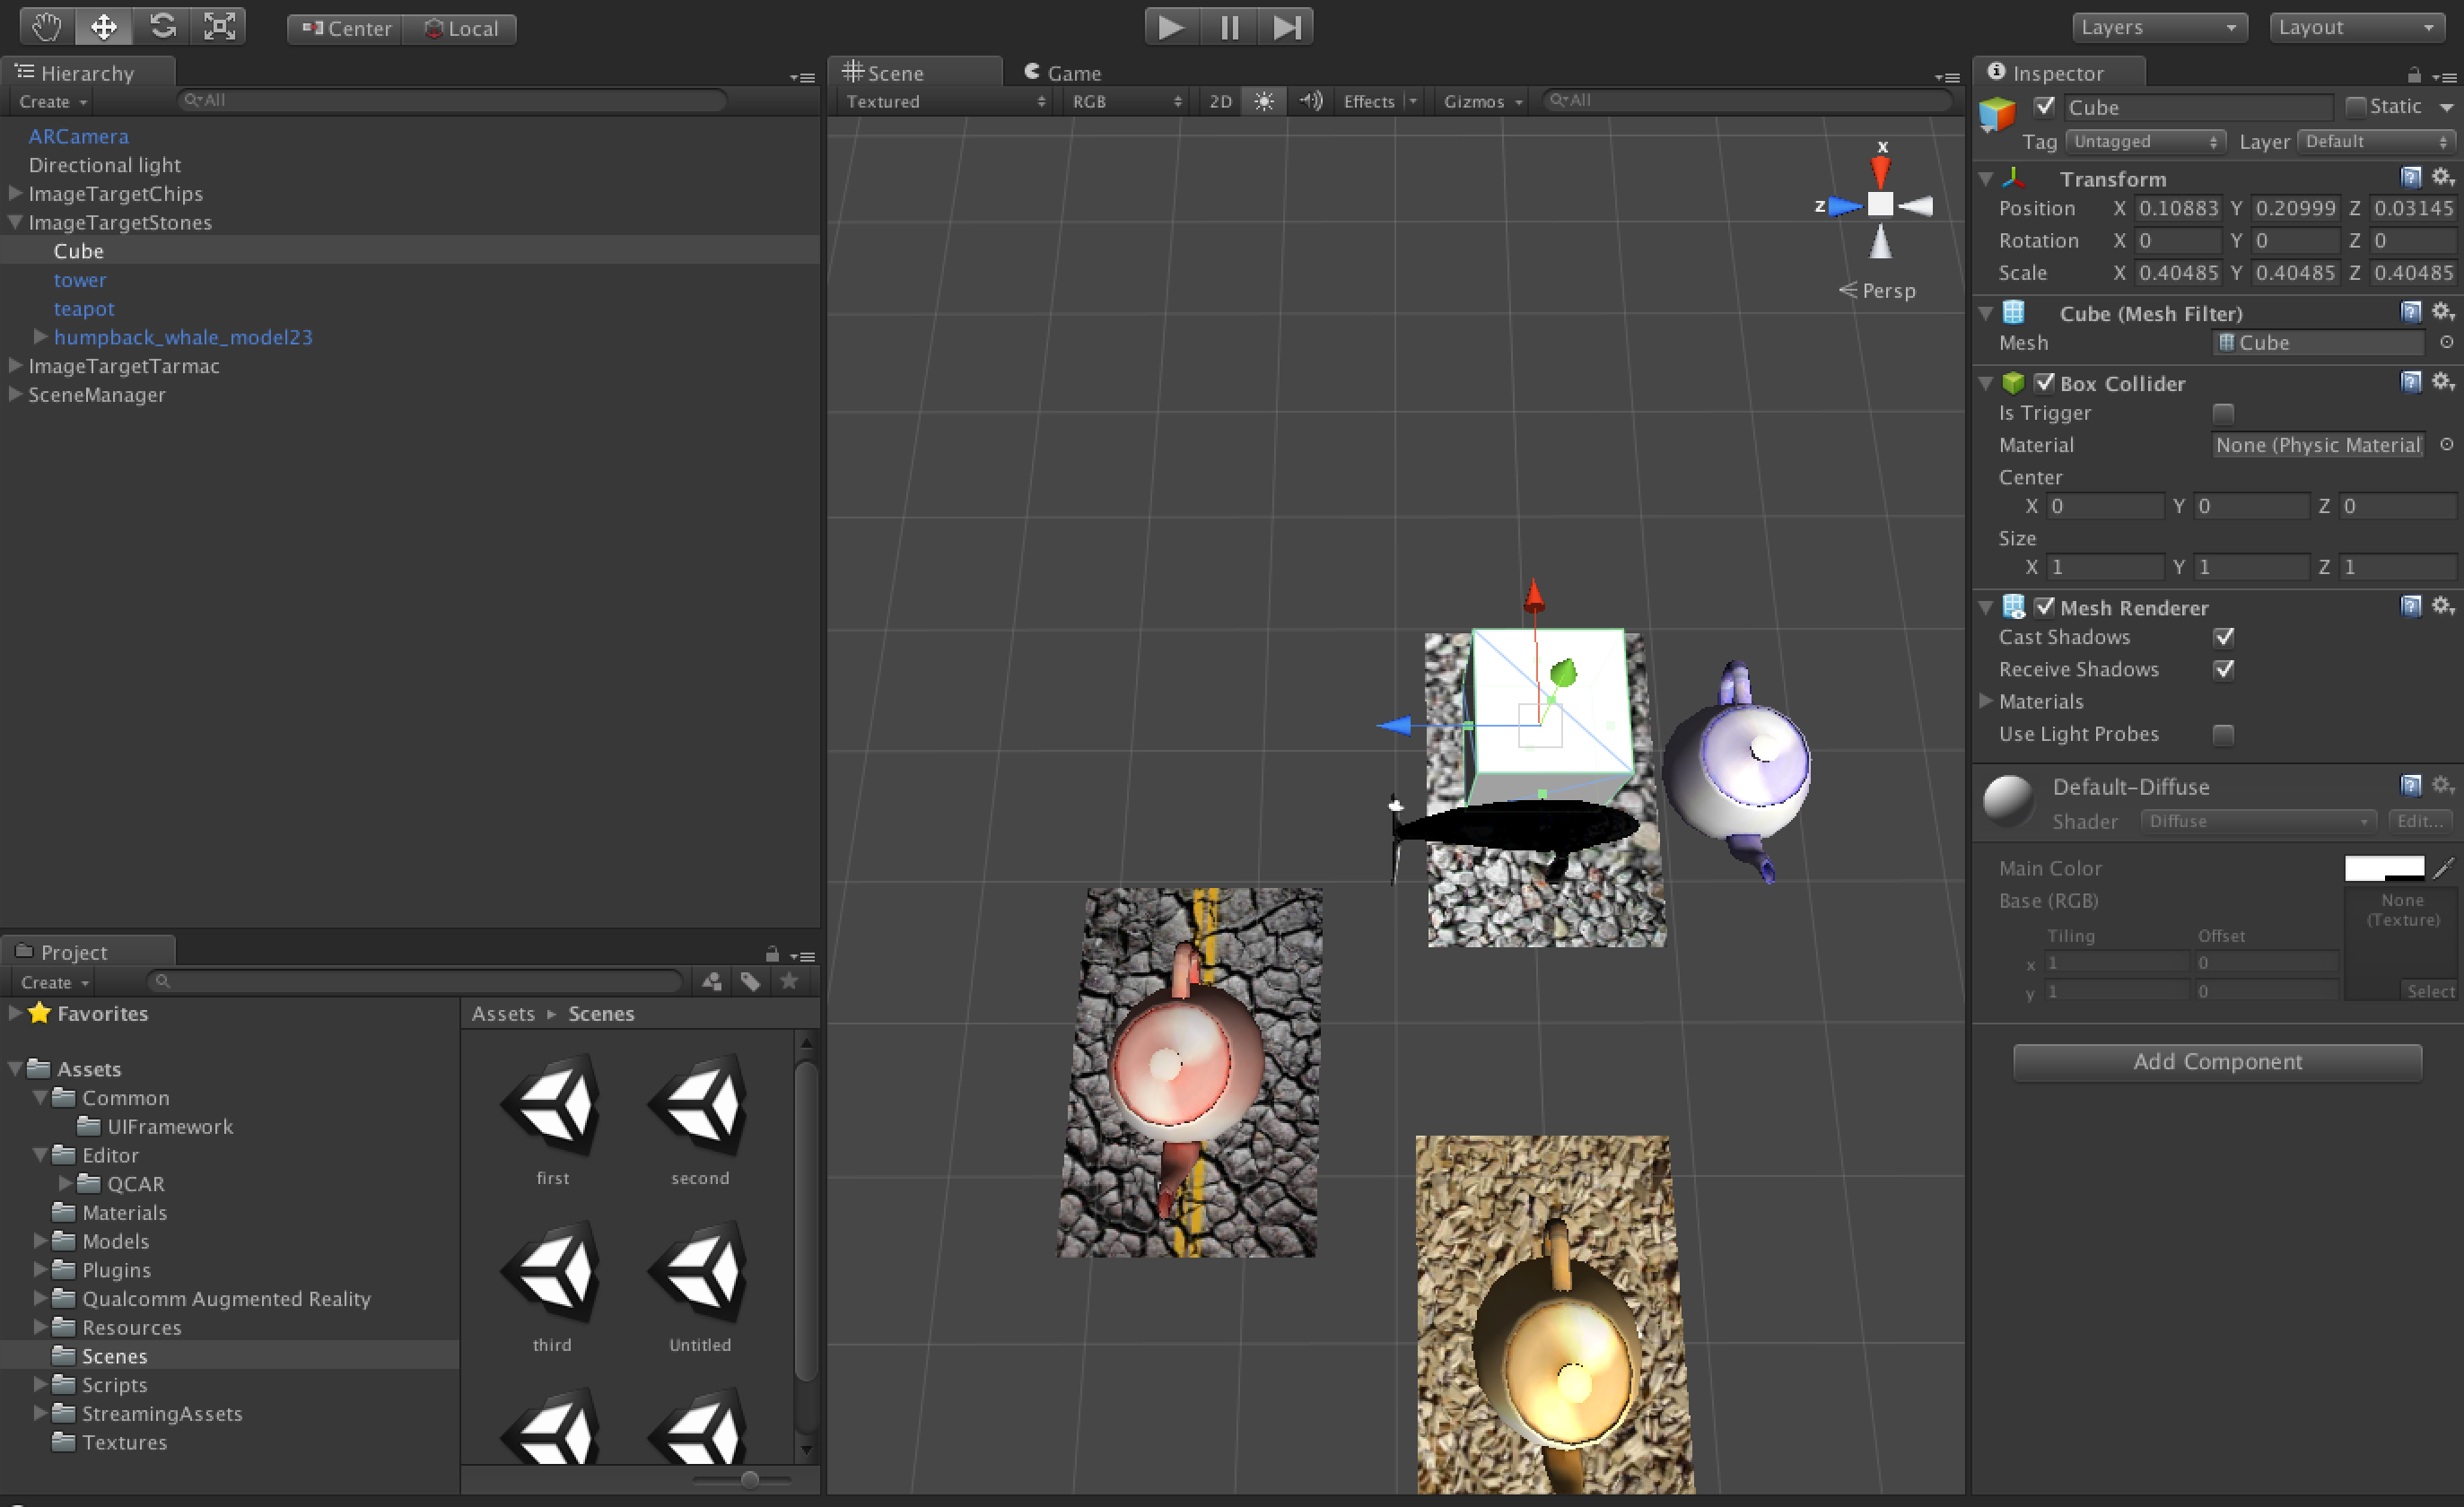
Task: Select the Scene tab
Action: pos(914,72)
